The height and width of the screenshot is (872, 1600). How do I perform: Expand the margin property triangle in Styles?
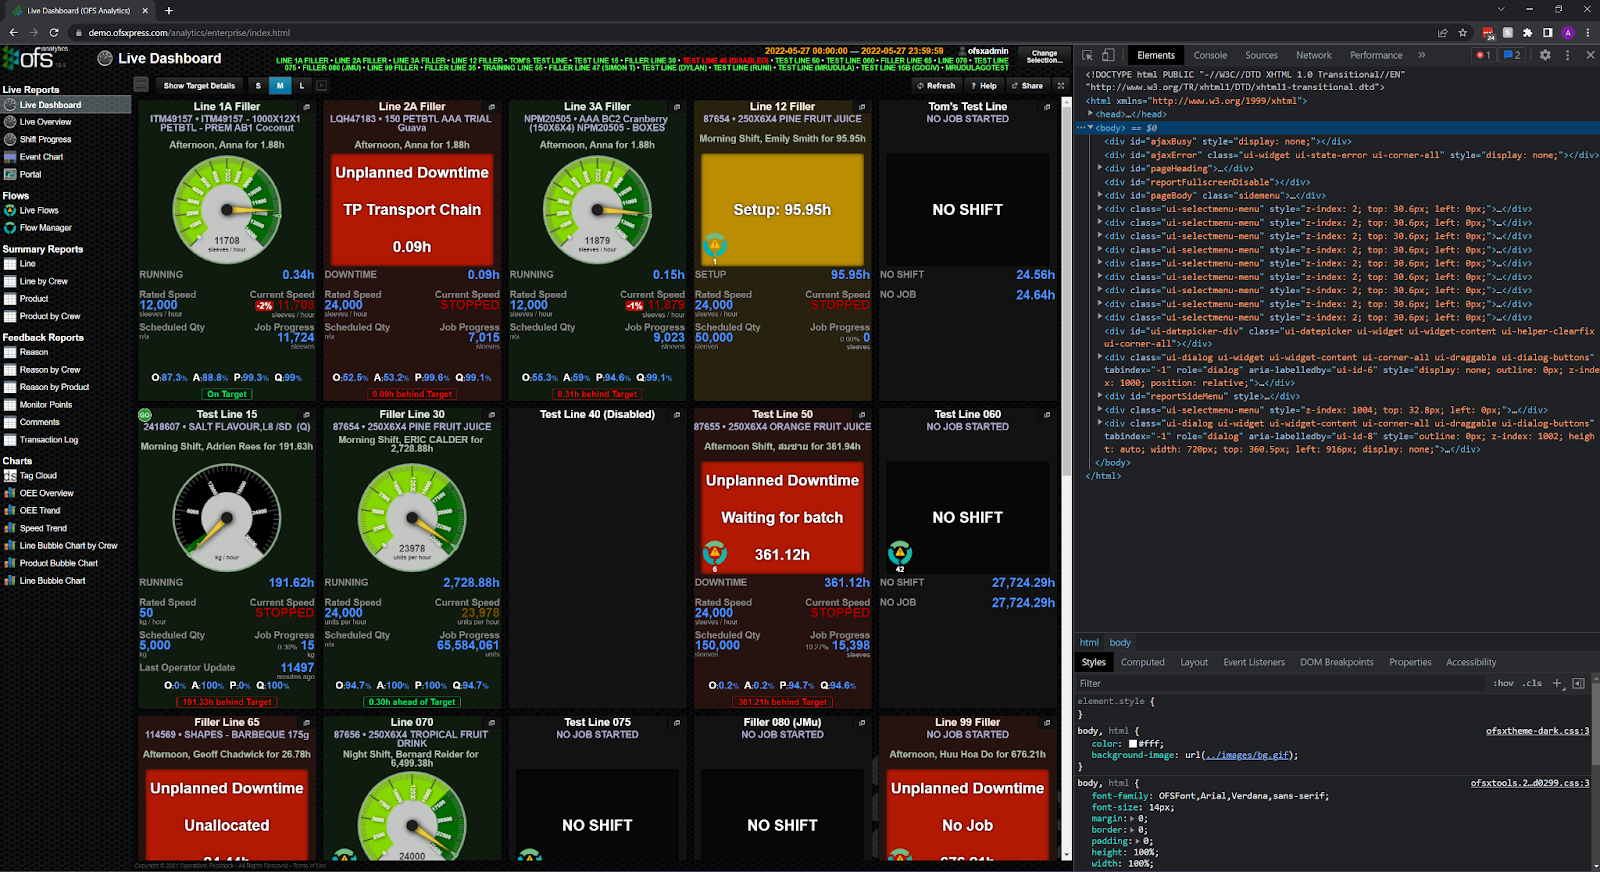[x=1133, y=818]
